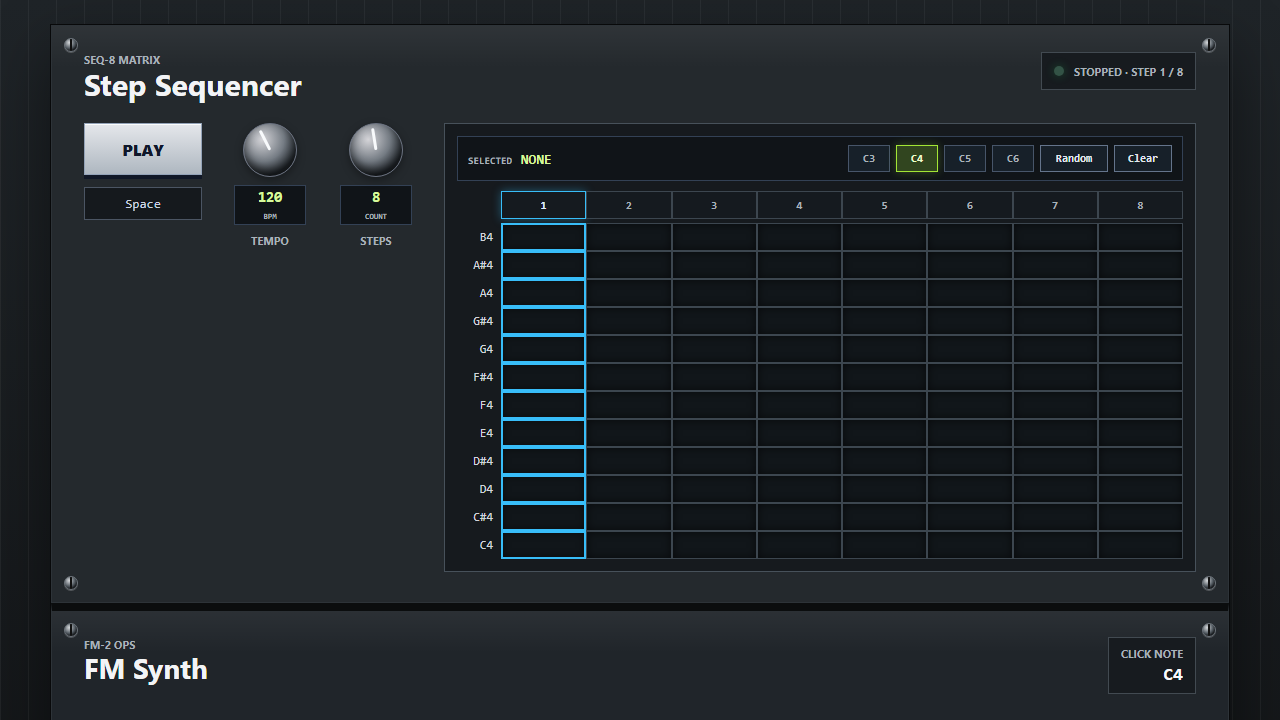Toggle the E4 cell in step 5
The image size is (1280, 720).
click(x=884, y=433)
